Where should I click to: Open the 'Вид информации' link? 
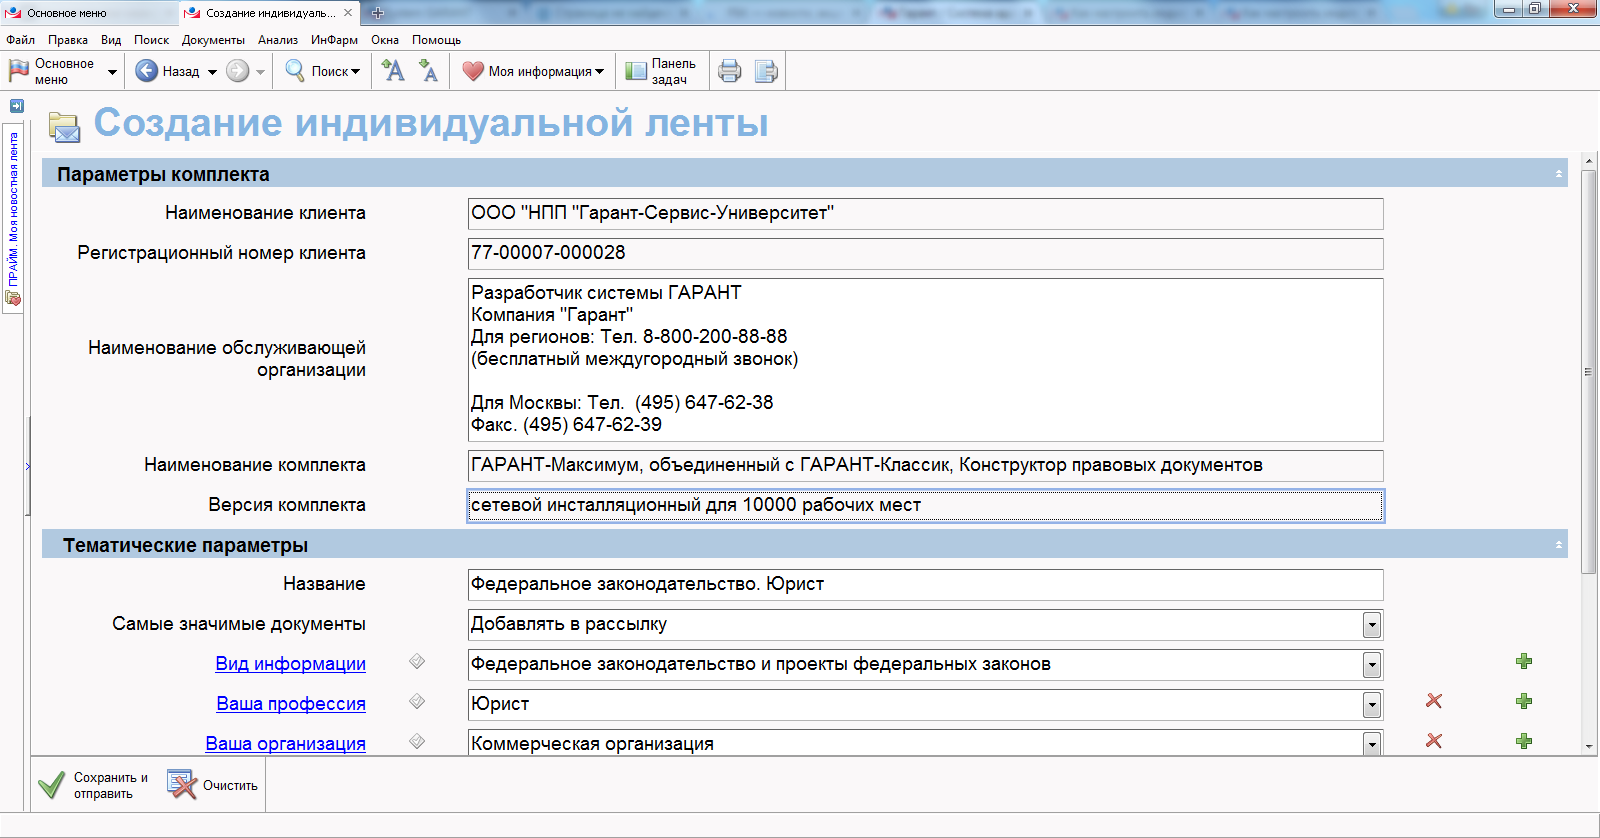[290, 664]
